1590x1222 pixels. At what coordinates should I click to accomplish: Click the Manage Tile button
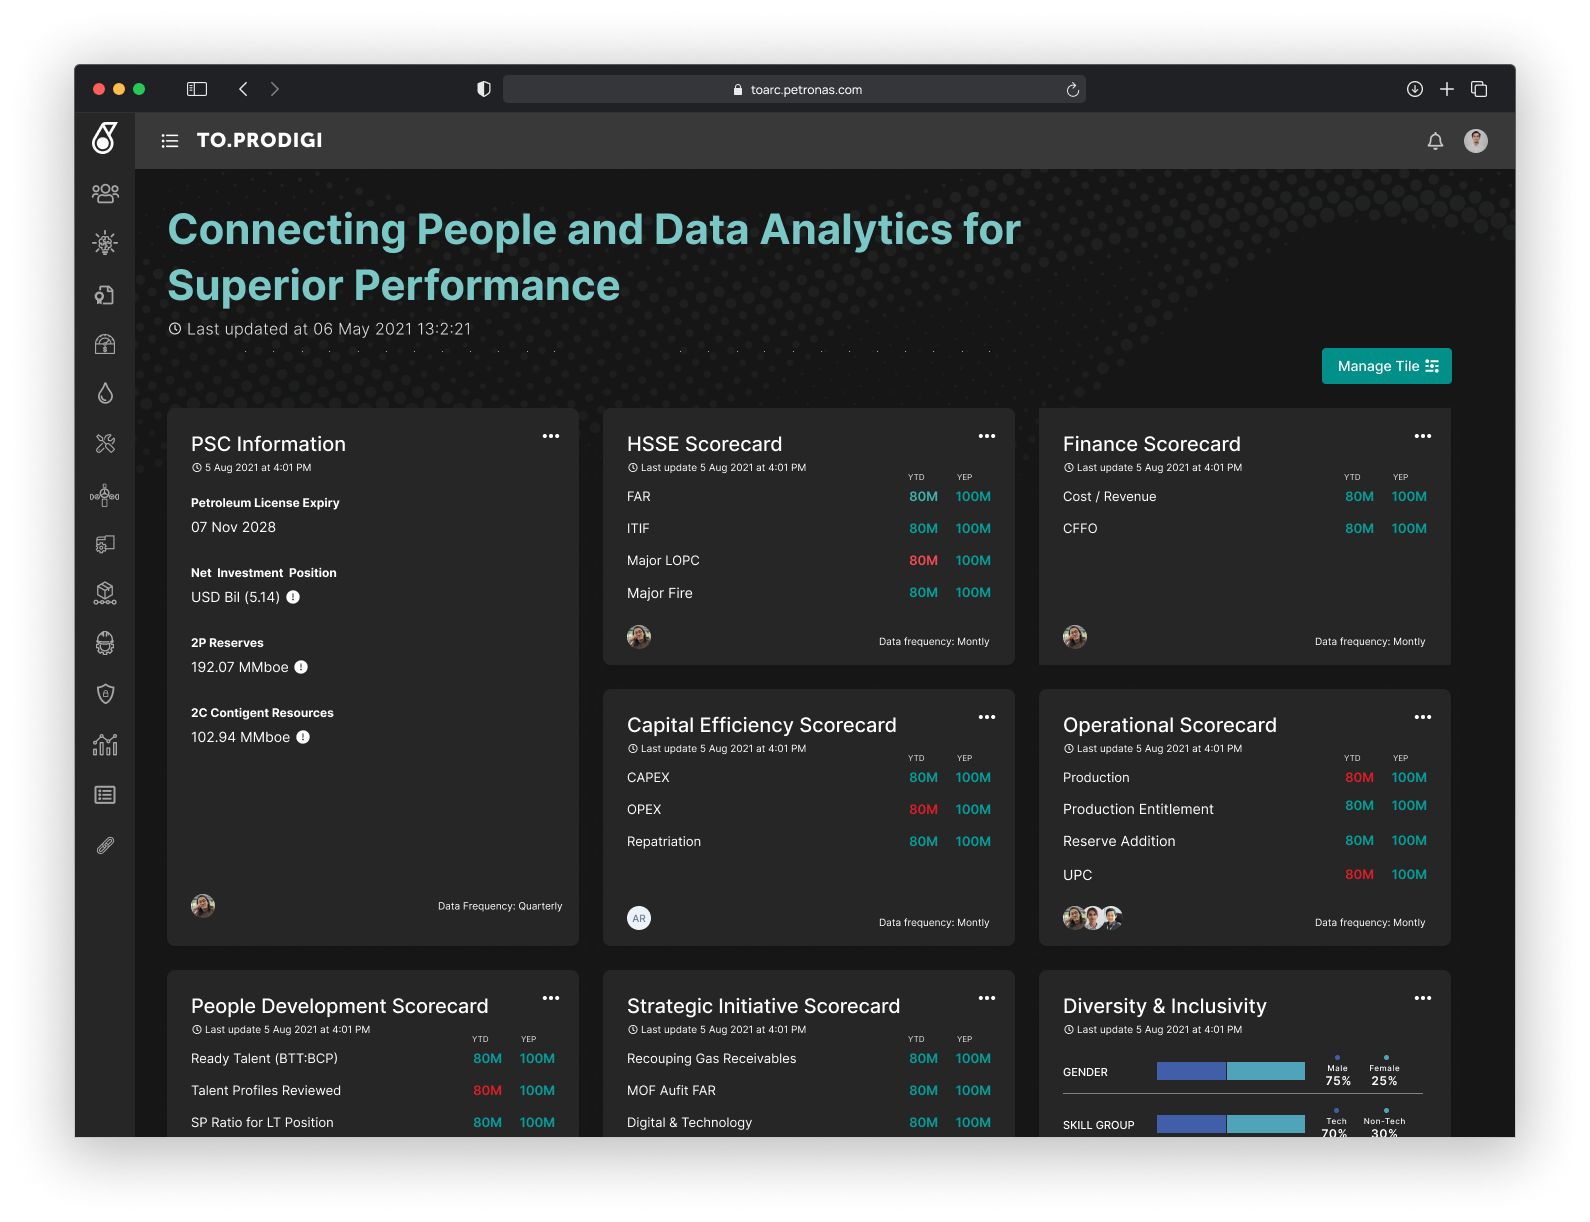click(1386, 366)
